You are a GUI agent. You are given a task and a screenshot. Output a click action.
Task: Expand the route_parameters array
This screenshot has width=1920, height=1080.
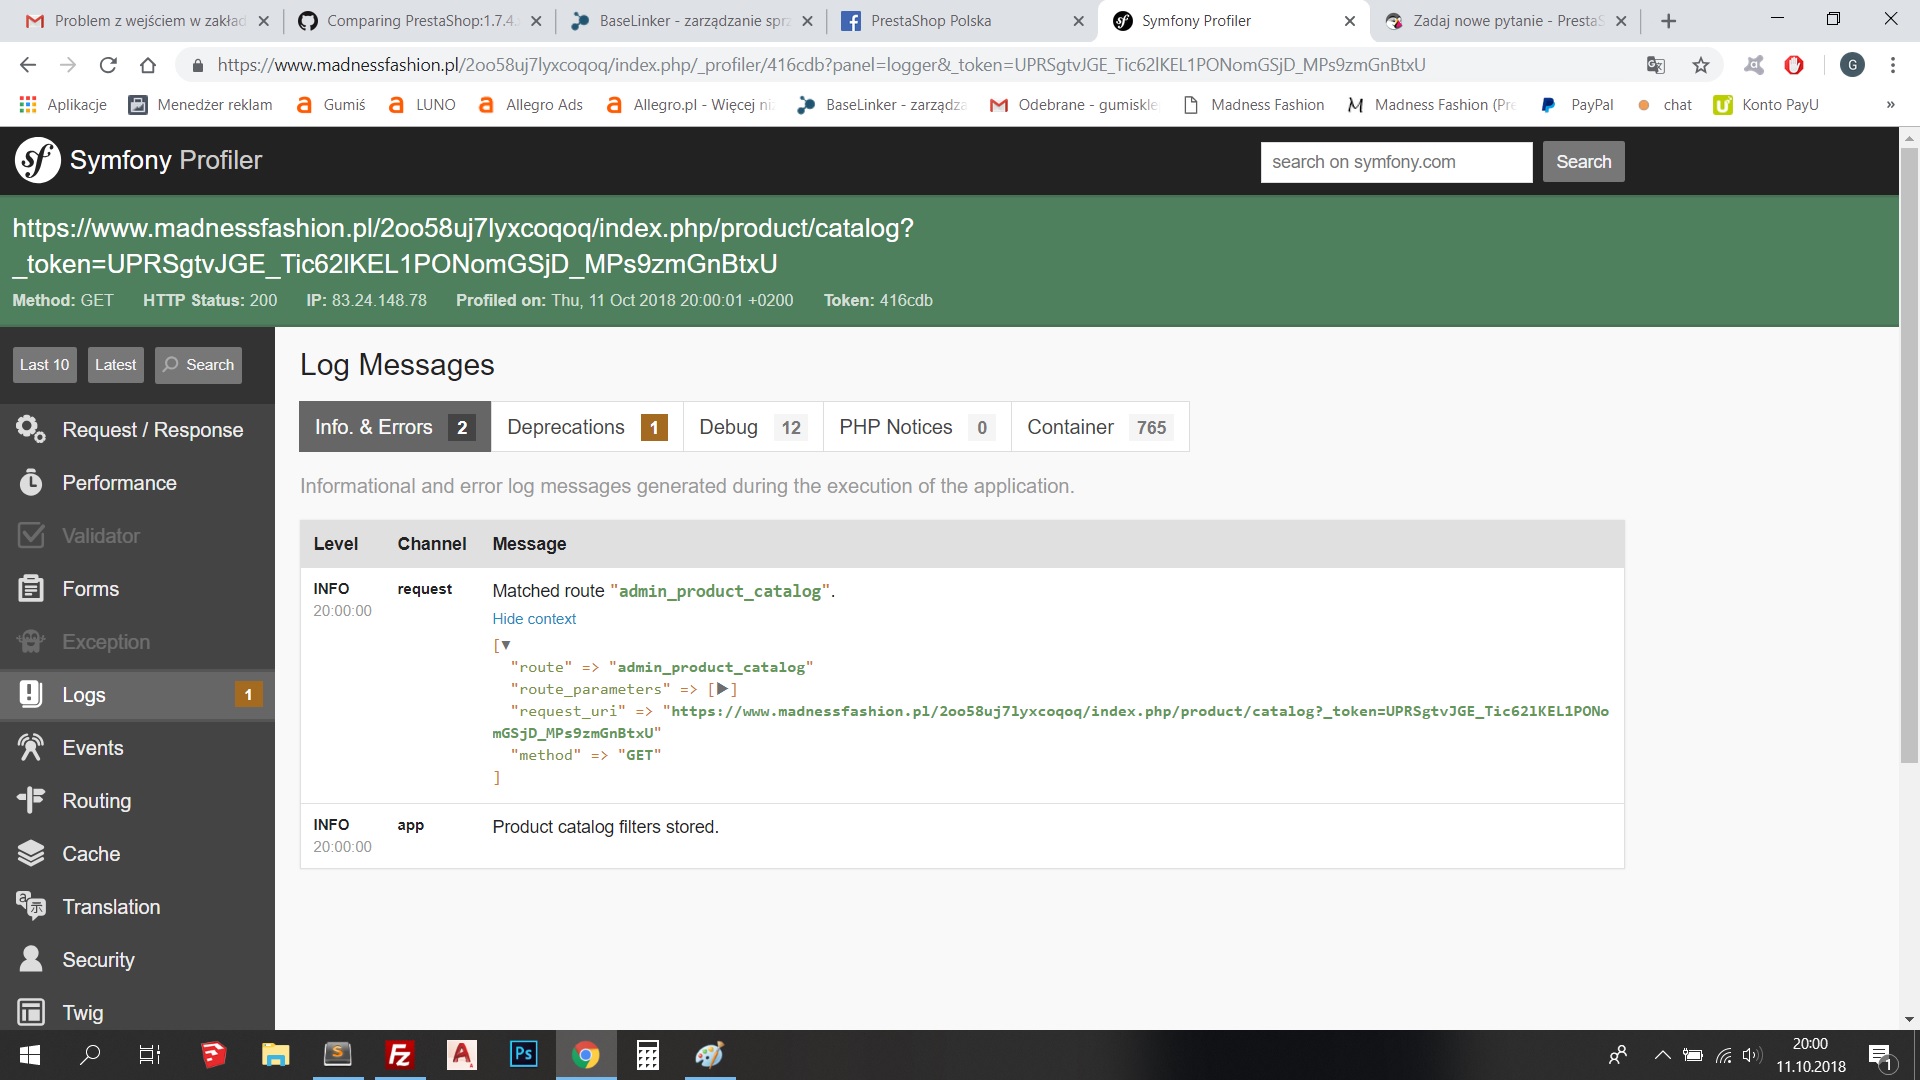click(x=722, y=689)
